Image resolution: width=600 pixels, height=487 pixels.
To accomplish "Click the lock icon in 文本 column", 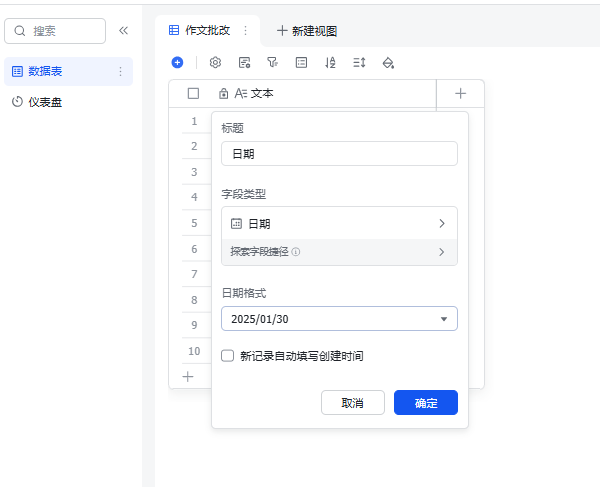I will (x=223, y=93).
